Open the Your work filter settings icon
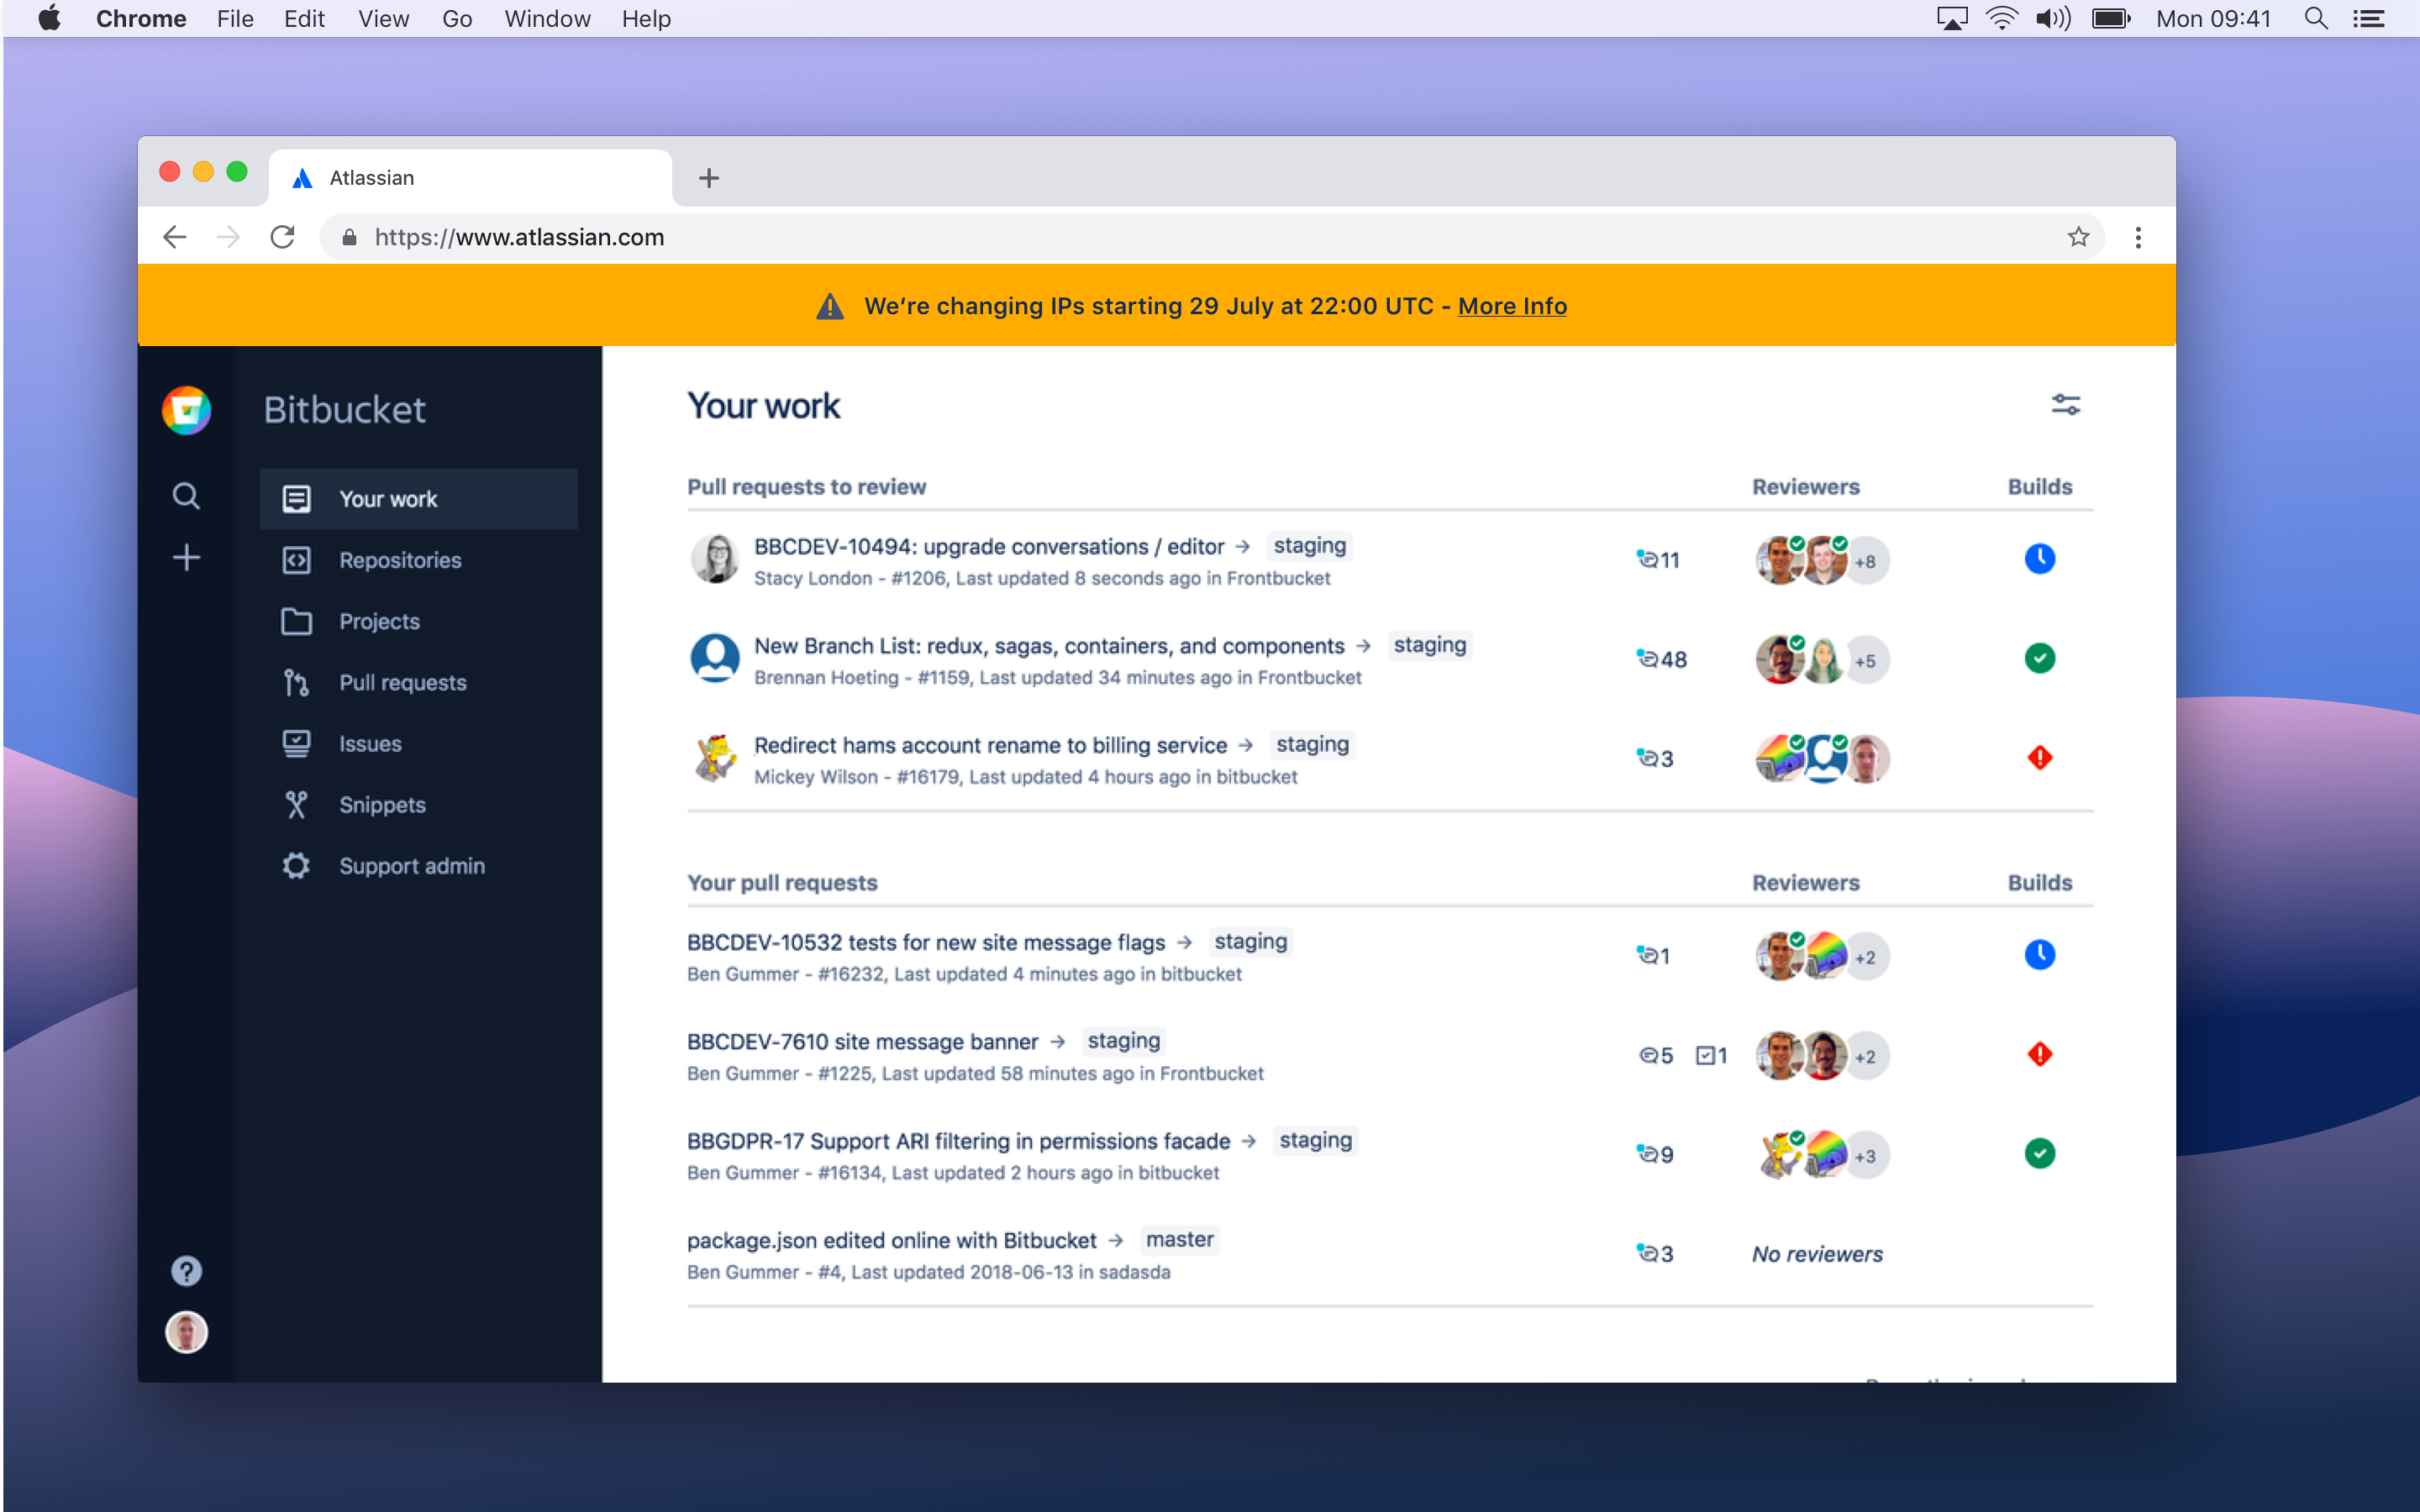The image size is (2420, 1512). click(2066, 405)
